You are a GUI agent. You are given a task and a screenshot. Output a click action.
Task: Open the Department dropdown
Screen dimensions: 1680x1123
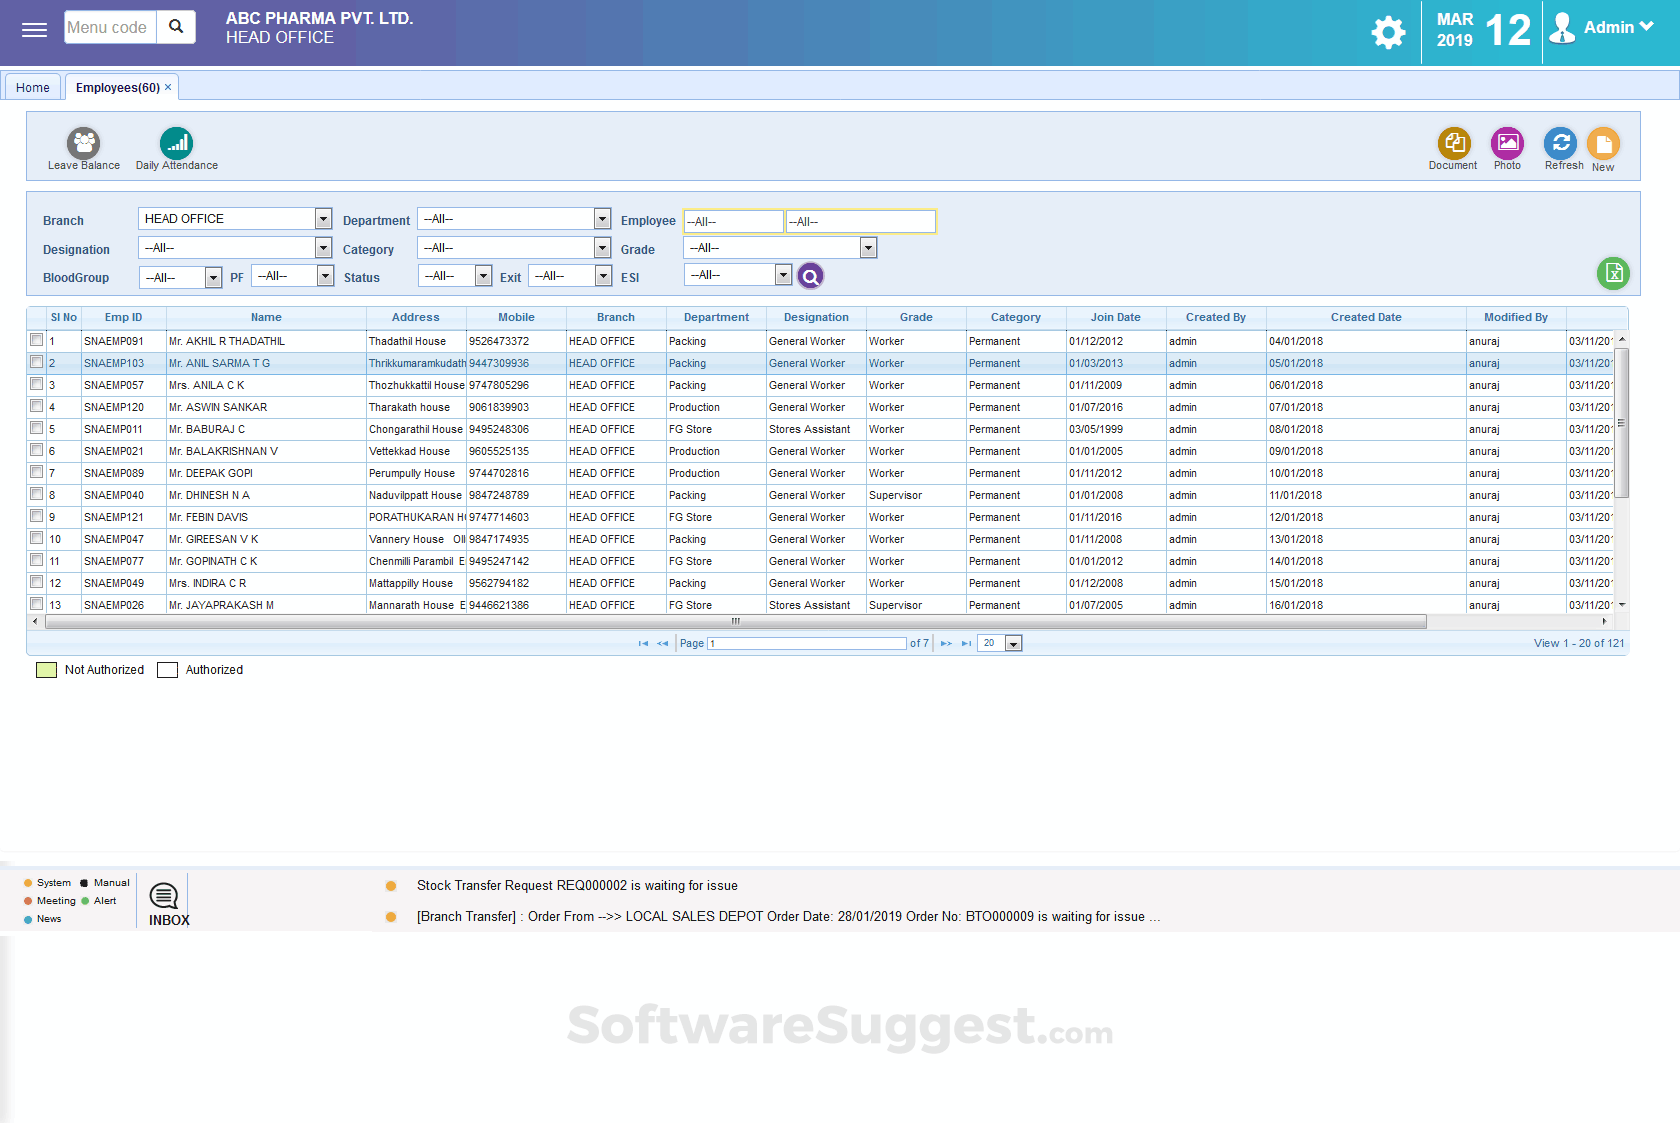tap(601, 218)
